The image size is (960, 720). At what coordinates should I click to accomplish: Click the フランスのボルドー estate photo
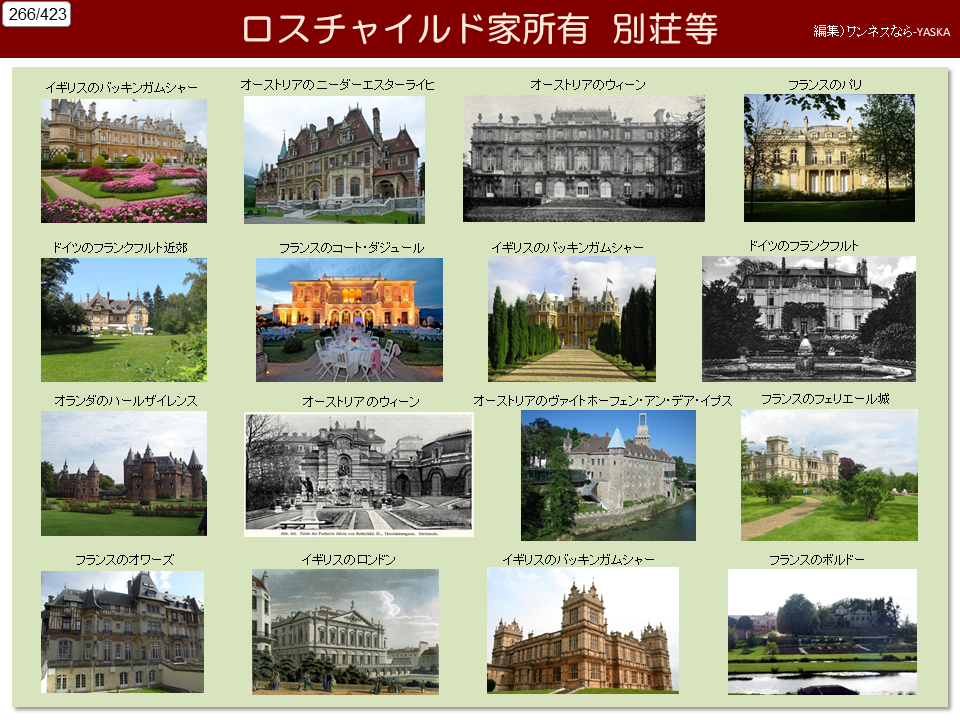(822, 631)
